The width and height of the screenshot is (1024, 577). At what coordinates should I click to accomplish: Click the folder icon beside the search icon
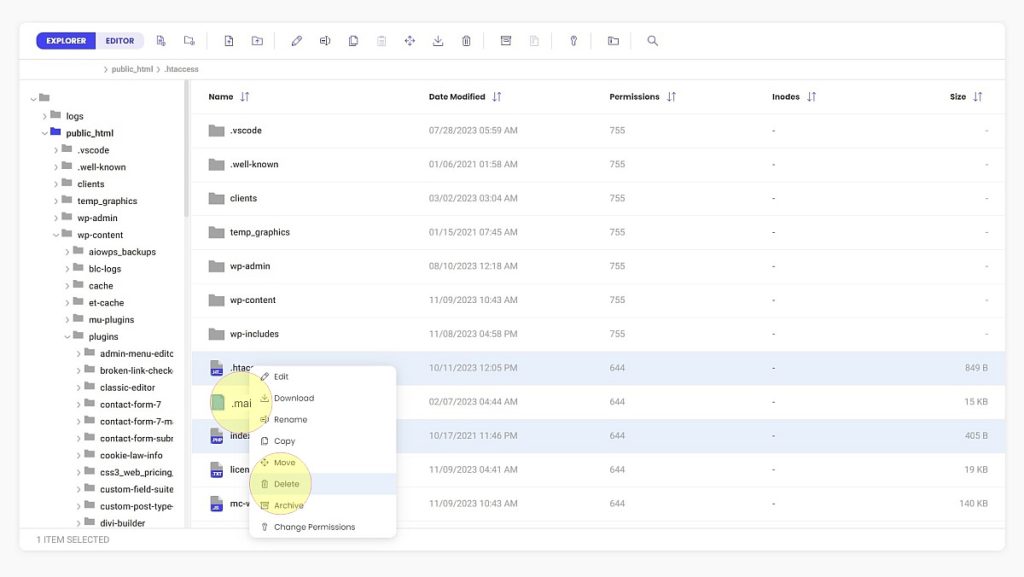[x=613, y=40]
